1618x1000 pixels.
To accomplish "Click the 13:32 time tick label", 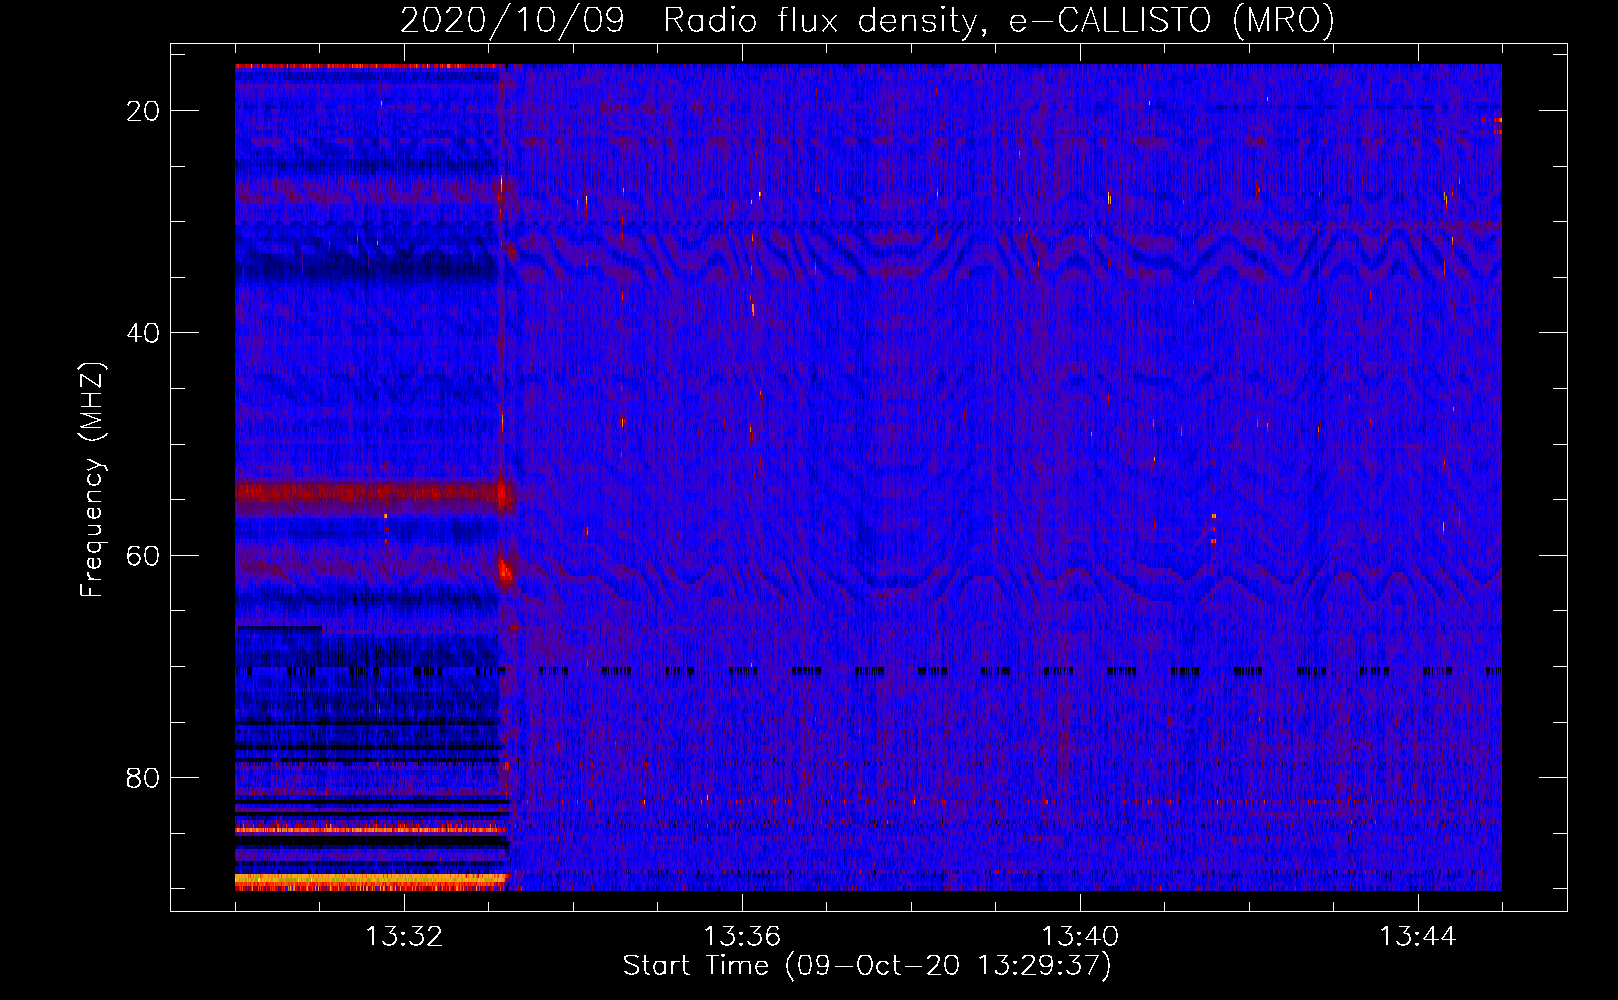I will 404,937.
